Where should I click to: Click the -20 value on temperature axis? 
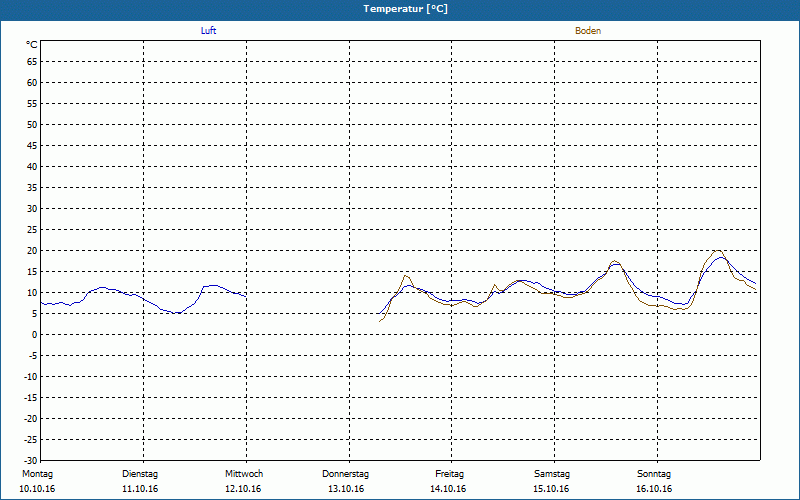[31, 418]
